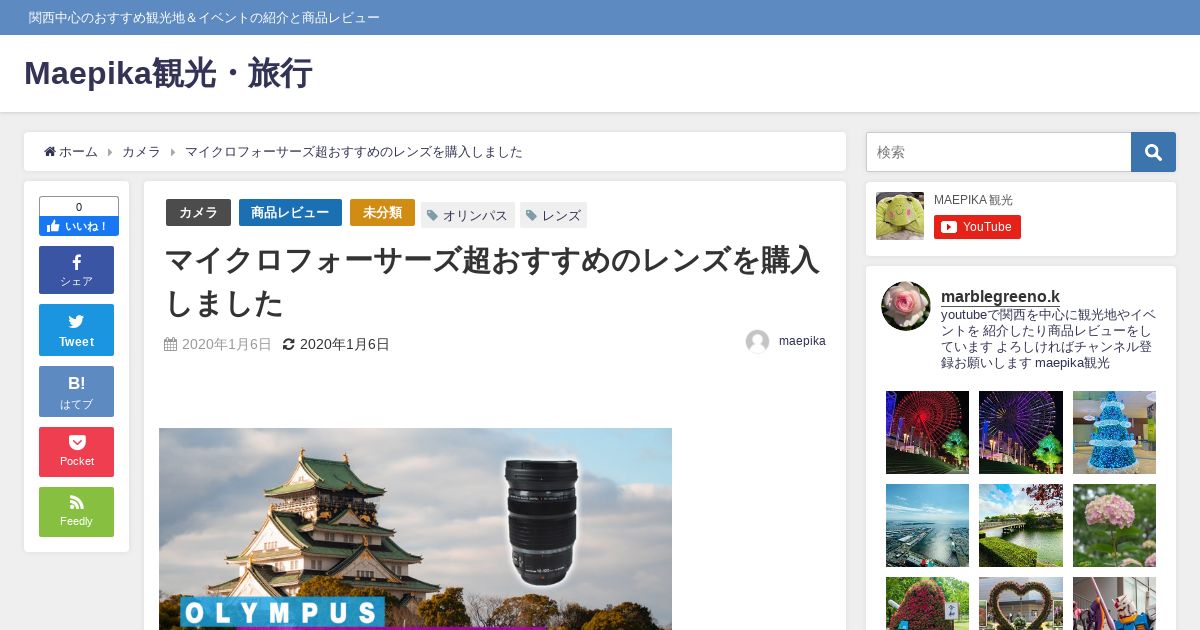Open the harbor aerial view Instagram photo

[x=927, y=525]
